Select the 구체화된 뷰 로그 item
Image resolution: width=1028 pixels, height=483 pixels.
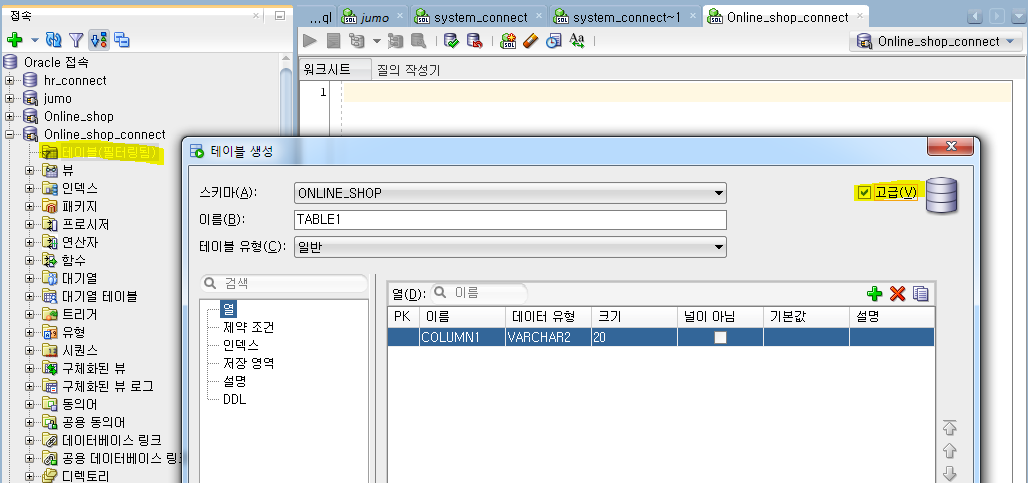tap(108, 387)
